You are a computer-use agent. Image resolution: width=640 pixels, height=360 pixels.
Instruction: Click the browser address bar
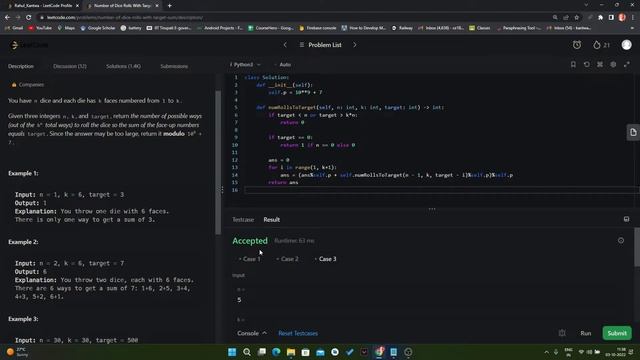click(294, 18)
